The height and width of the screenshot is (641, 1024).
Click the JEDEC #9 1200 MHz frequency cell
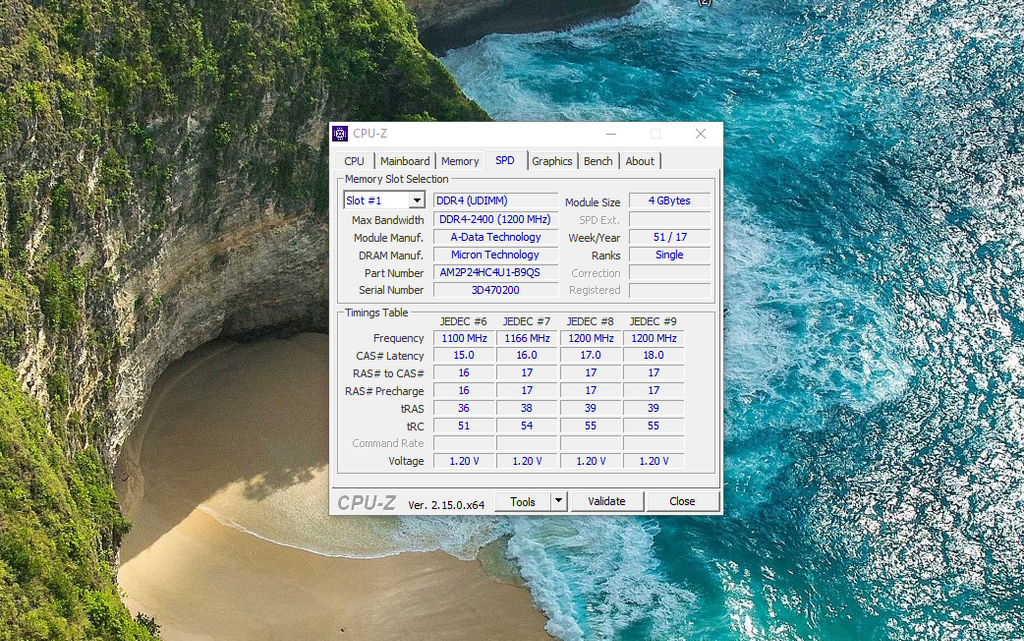point(654,338)
